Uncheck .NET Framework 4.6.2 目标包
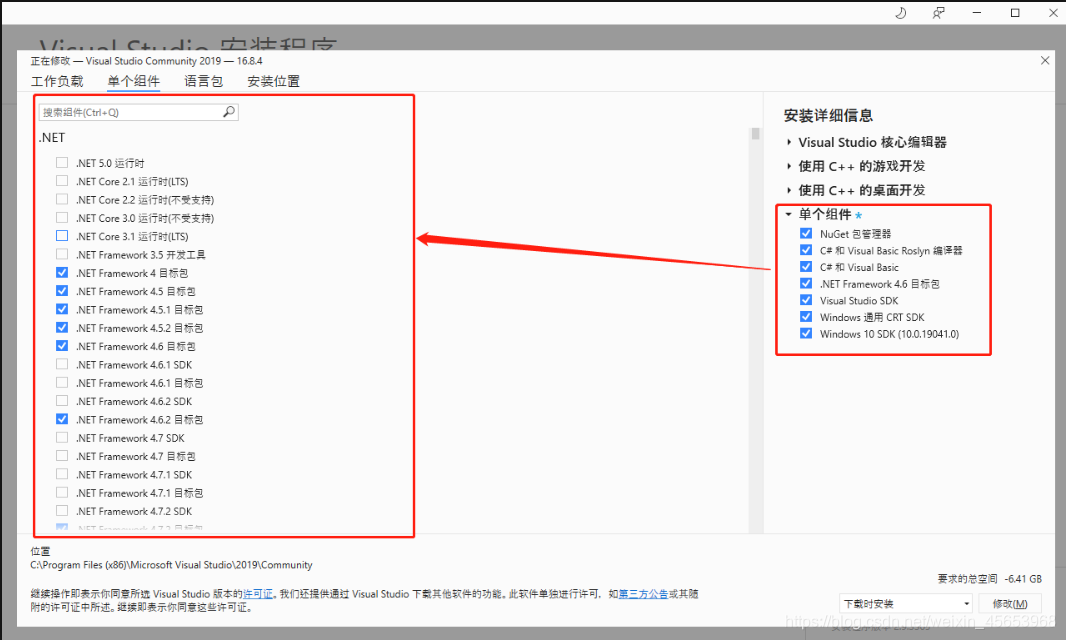 62,419
